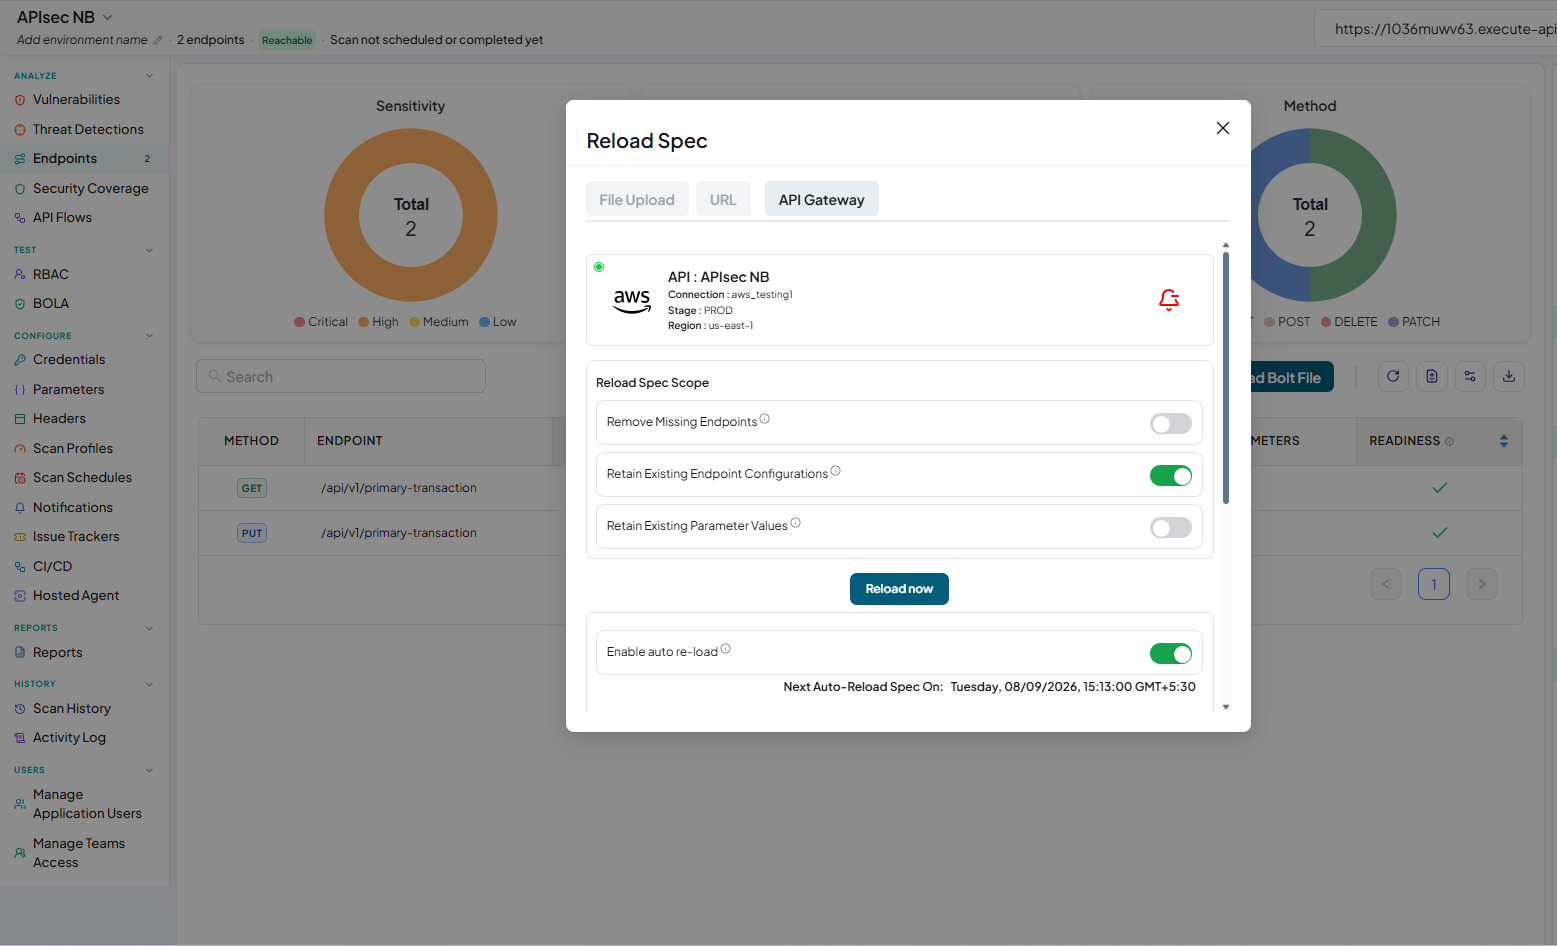1557x946 pixels.
Task: Enable Remove Missing Endpoints toggle
Action: tap(1171, 424)
